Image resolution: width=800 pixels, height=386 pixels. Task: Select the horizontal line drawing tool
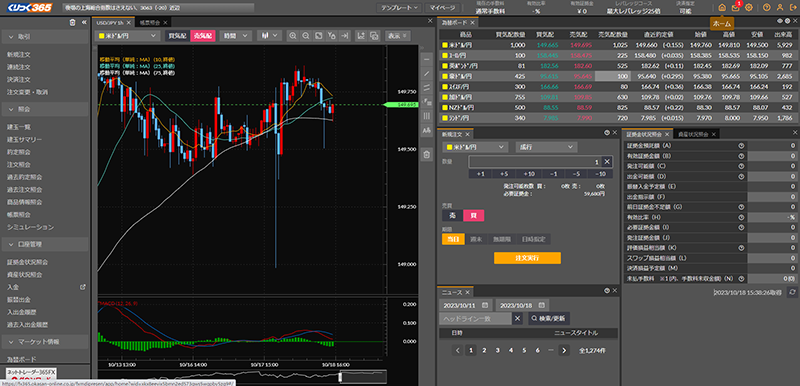click(x=427, y=59)
